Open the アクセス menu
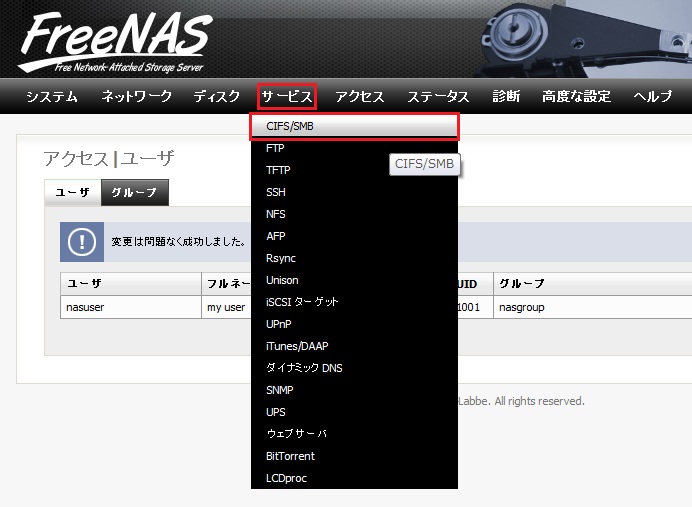 point(360,96)
